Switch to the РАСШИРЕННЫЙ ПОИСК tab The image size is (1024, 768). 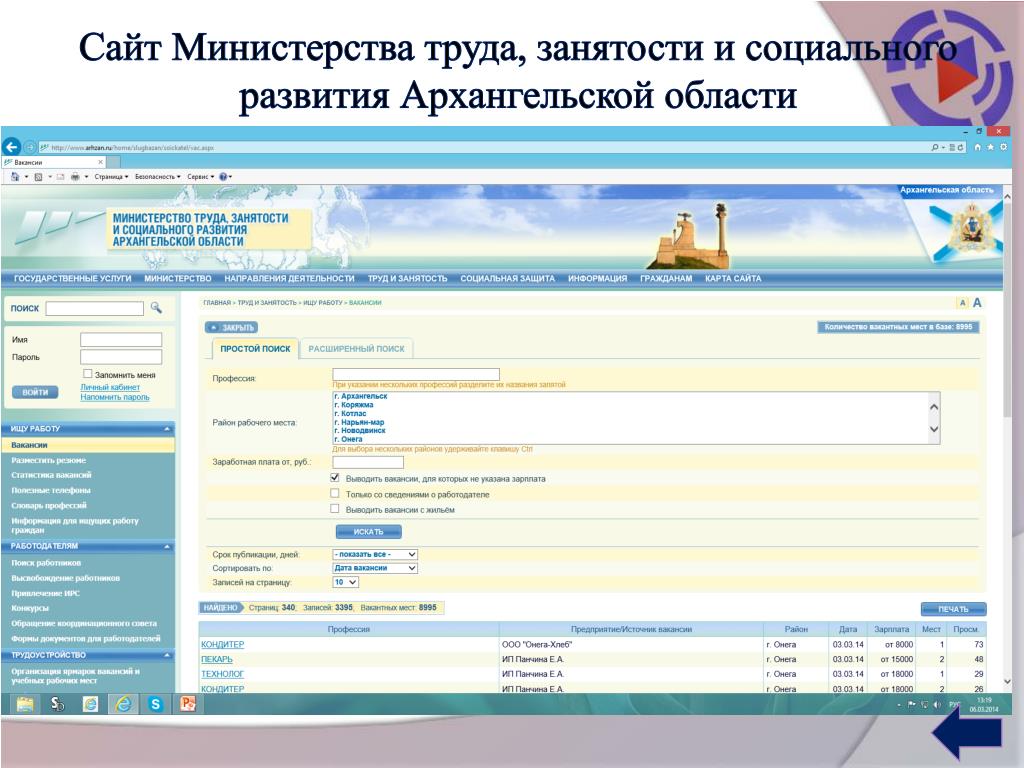pos(357,349)
